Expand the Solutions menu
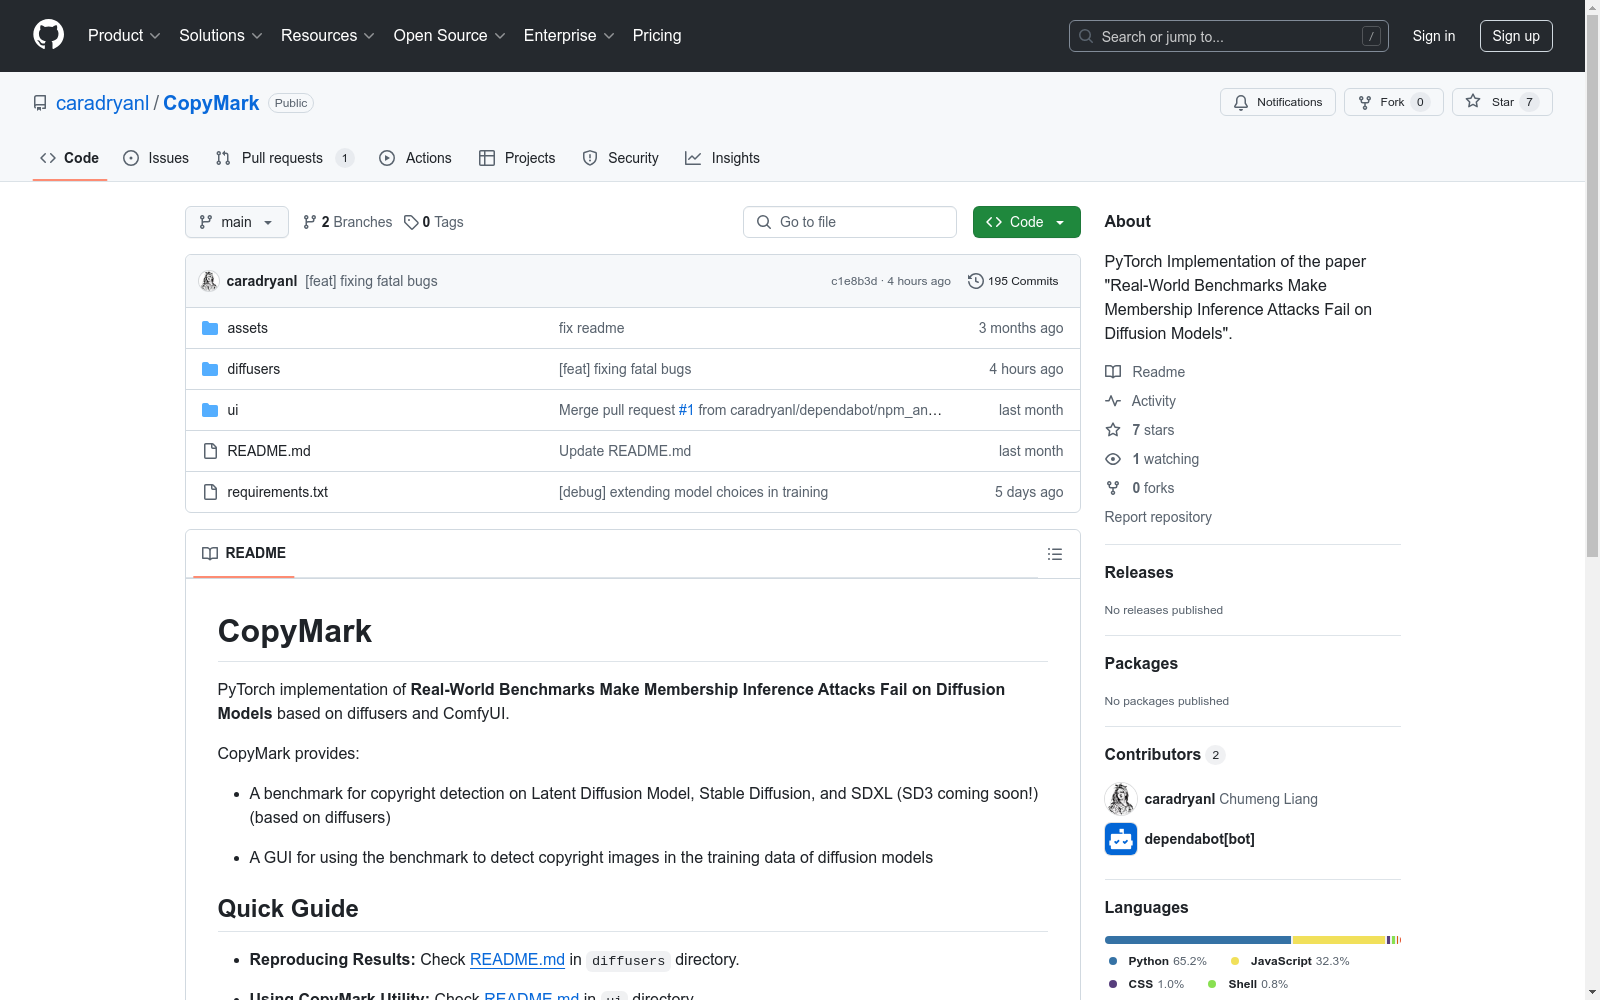Image resolution: width=1600 pixels, height=1000 pixels. [x=220, y=35]
